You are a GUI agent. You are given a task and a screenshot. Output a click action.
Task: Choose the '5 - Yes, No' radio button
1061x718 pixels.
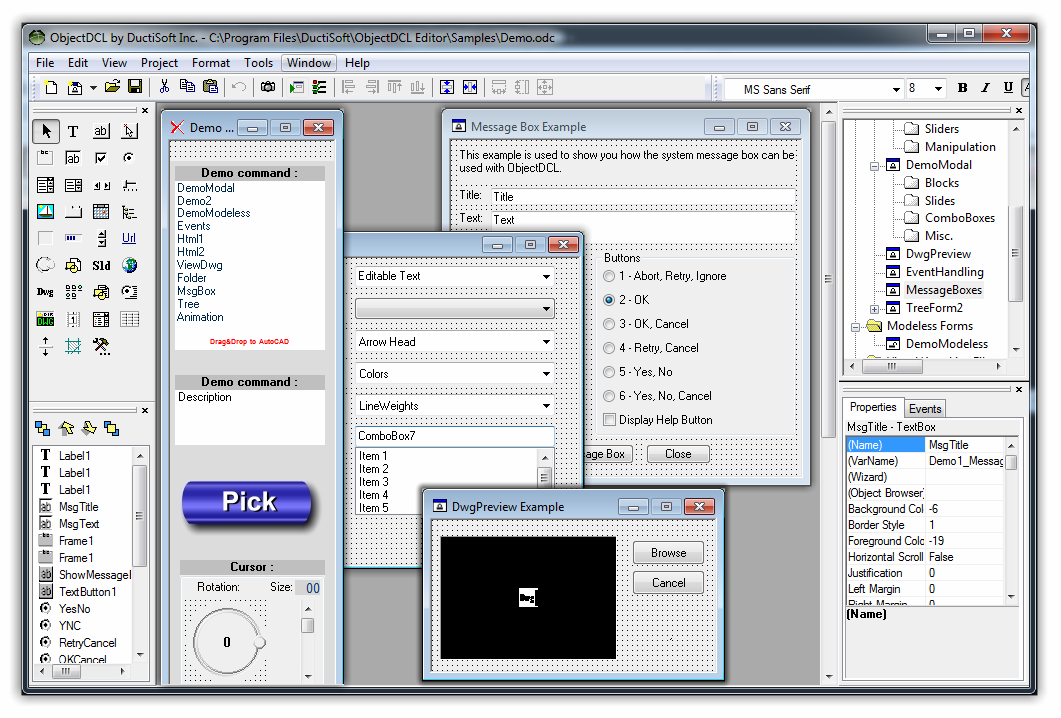coord(610,372)
